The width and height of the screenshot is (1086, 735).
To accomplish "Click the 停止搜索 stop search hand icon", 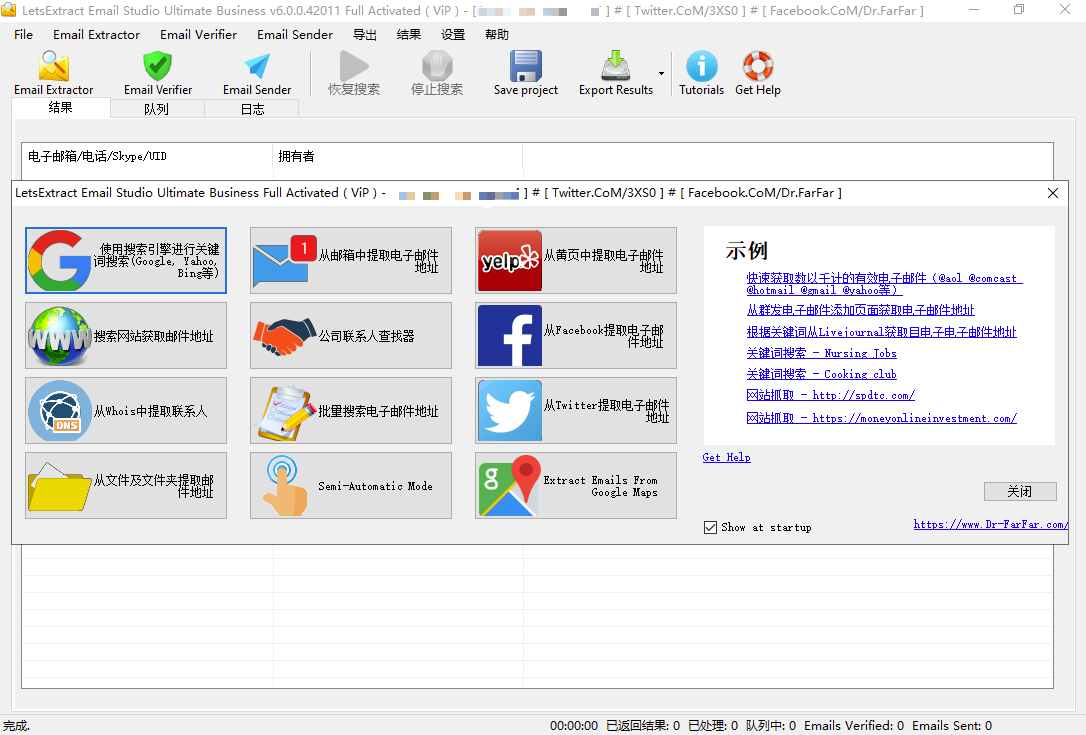I will click(437, 73).
